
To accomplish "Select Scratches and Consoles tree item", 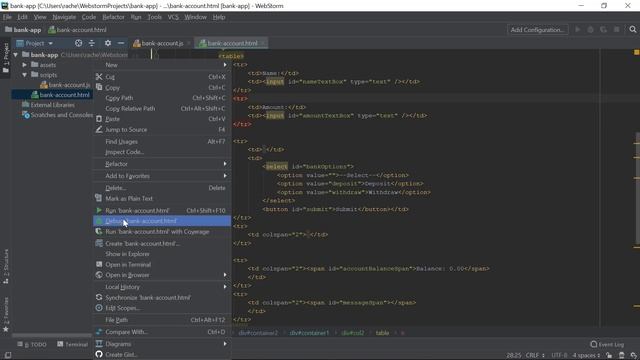I will pos(58,115).
